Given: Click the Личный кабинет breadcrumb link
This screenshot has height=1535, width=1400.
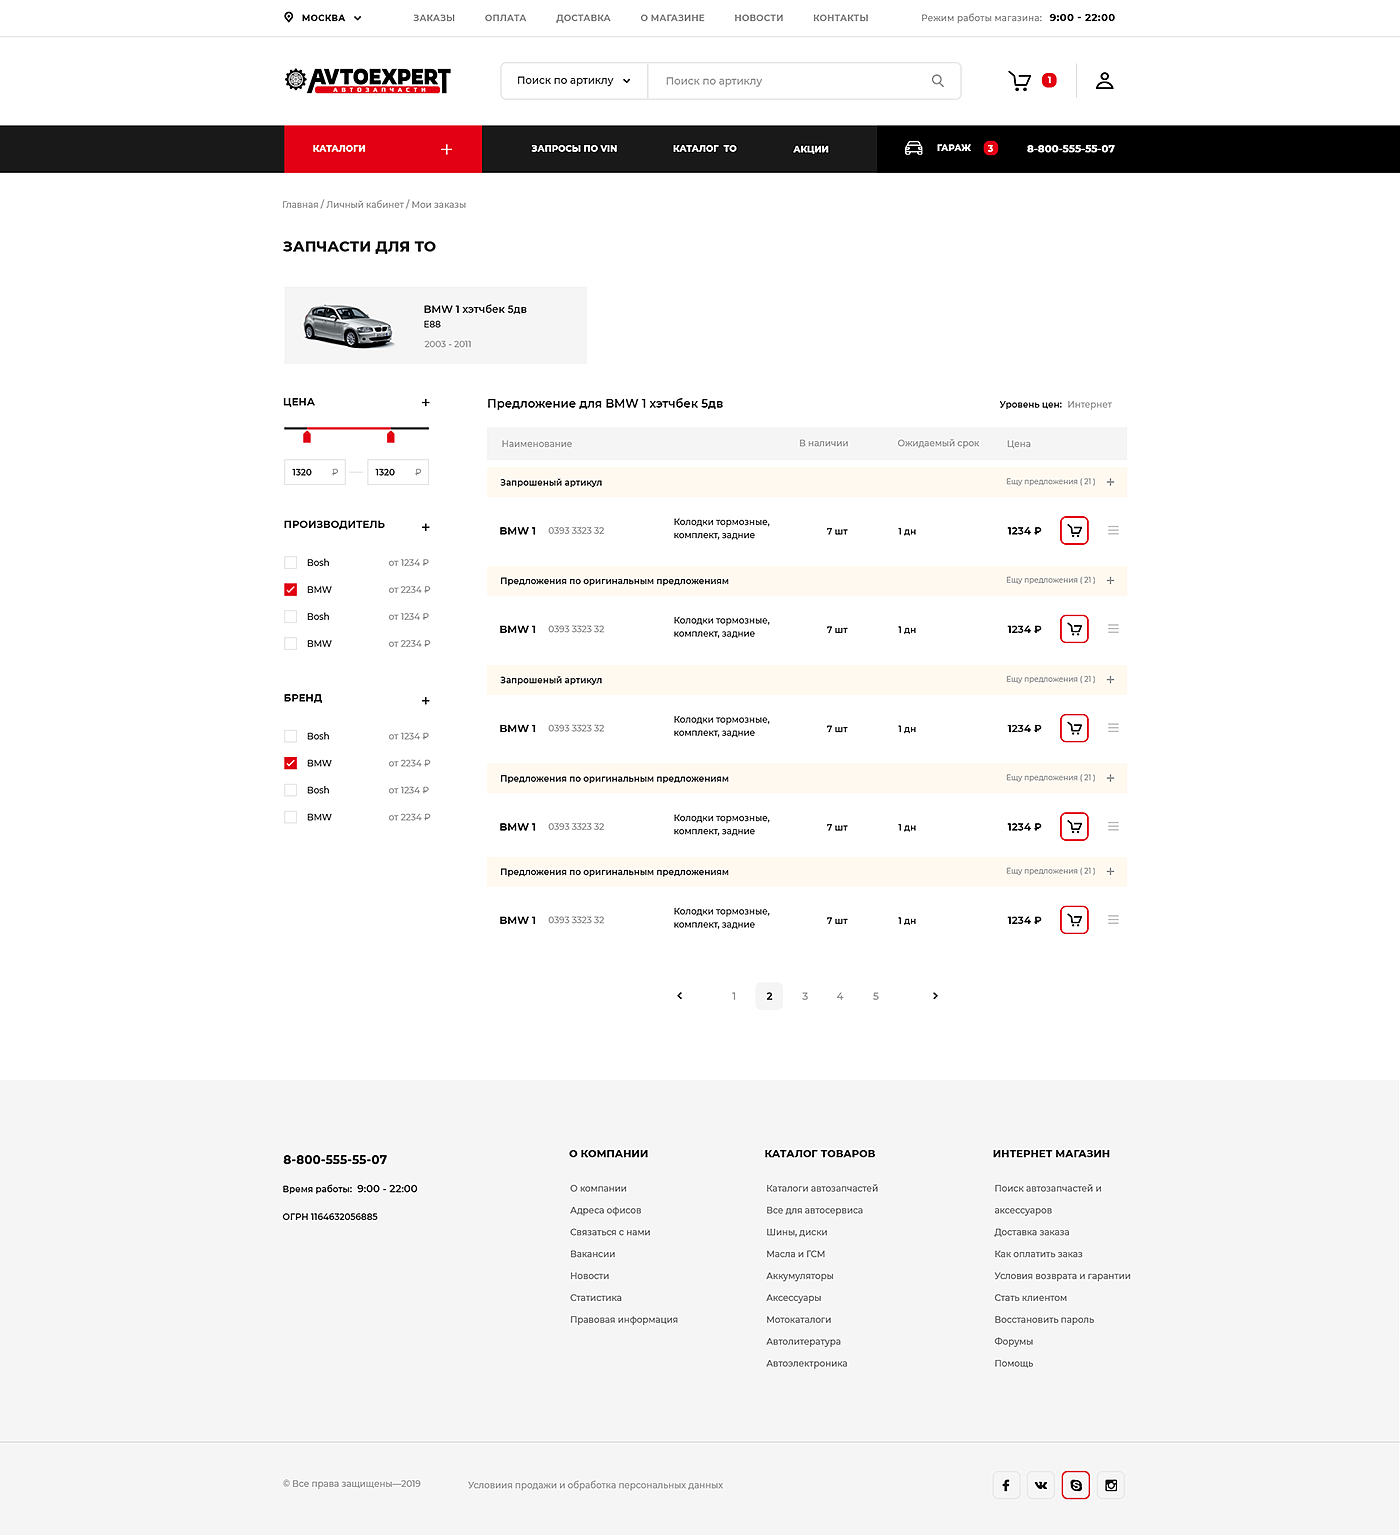Looking at the screenshot, I should pos(365,205).
